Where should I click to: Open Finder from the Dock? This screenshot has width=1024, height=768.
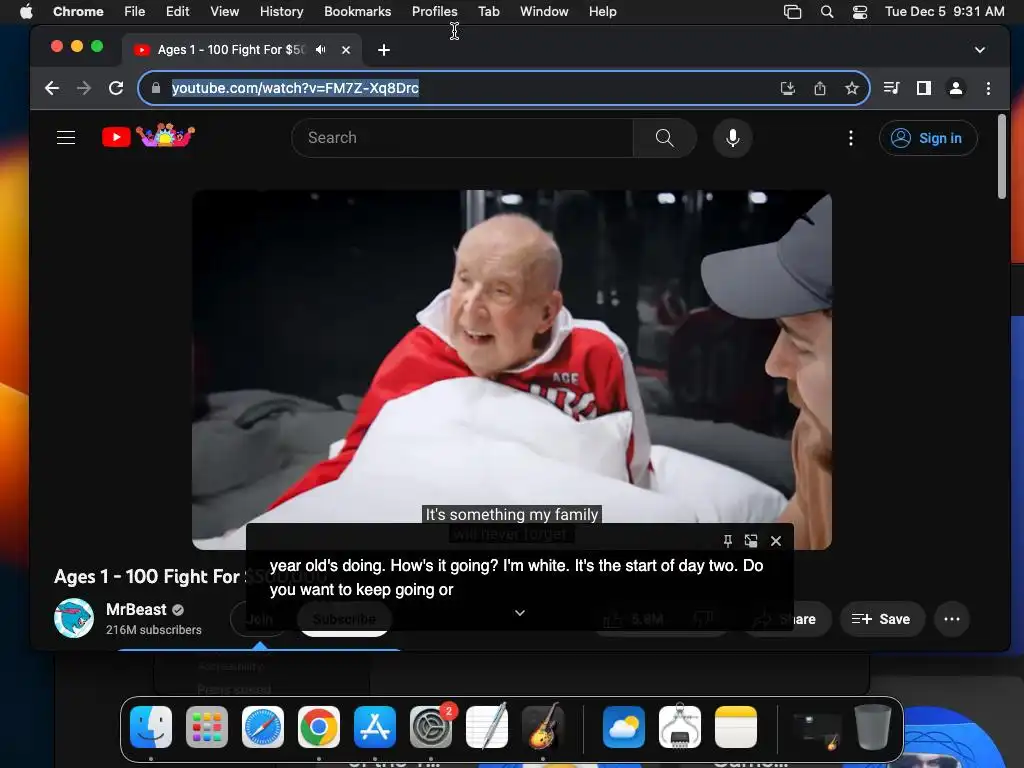click(x=151, y=727)
